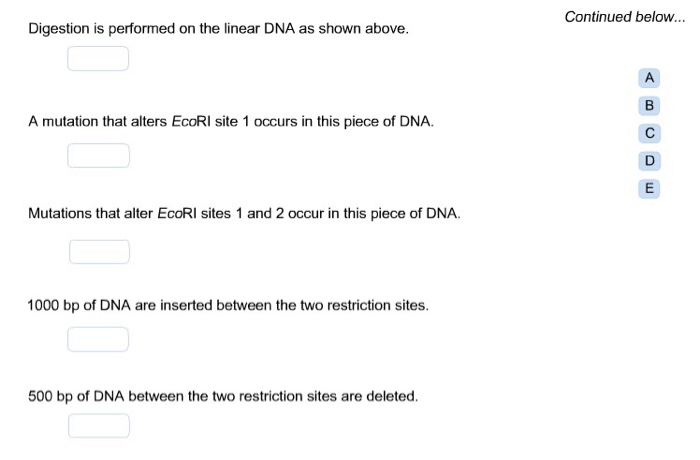700x460 pixels.
Task: Select the answer tile labeled A
Action: click(x=649, y=78)
